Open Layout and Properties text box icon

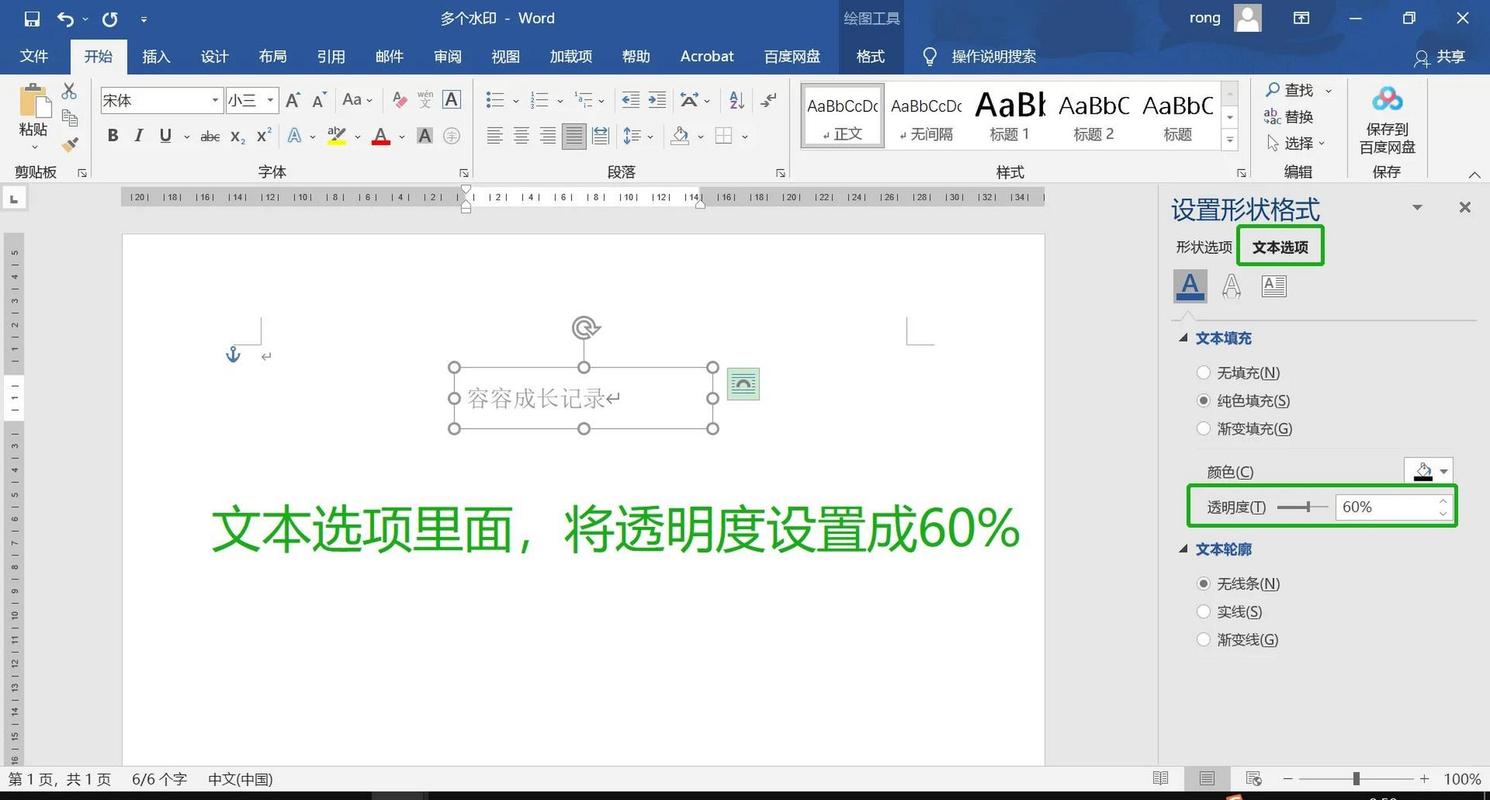(1274, 286)
